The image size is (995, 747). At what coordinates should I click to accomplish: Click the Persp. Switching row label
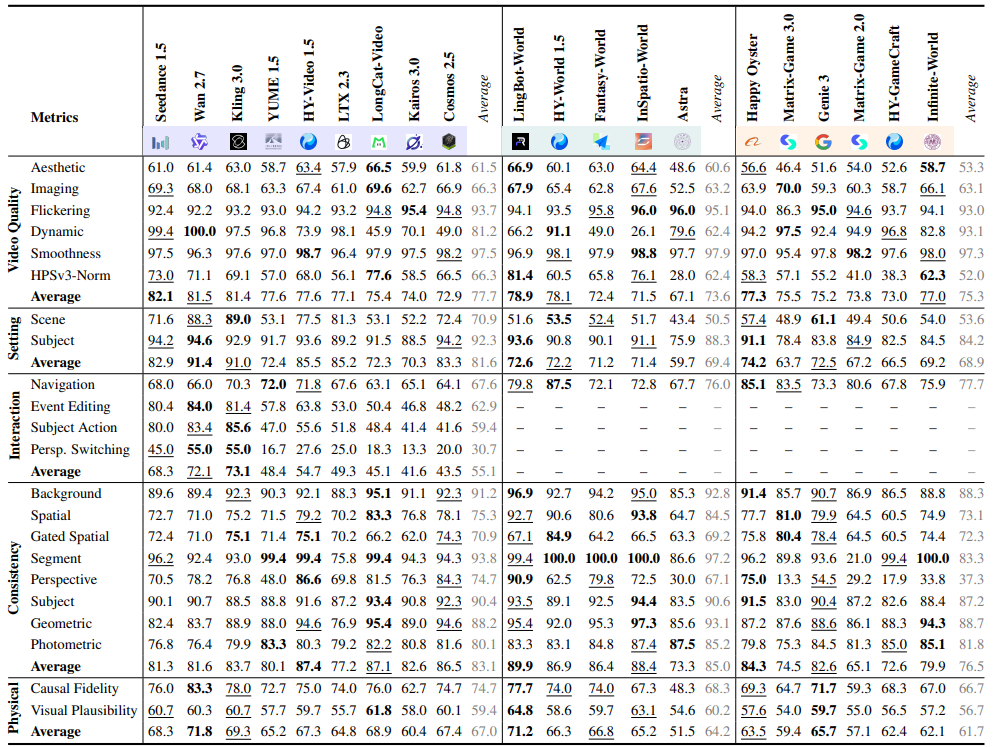(x=80, y=449)
